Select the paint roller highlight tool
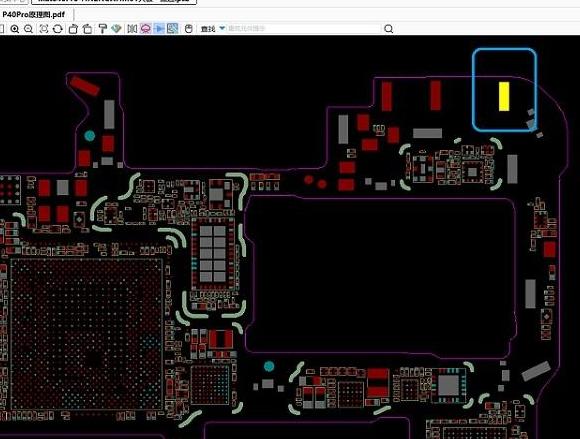The image size is (580, 439). [x=102, y=29]
